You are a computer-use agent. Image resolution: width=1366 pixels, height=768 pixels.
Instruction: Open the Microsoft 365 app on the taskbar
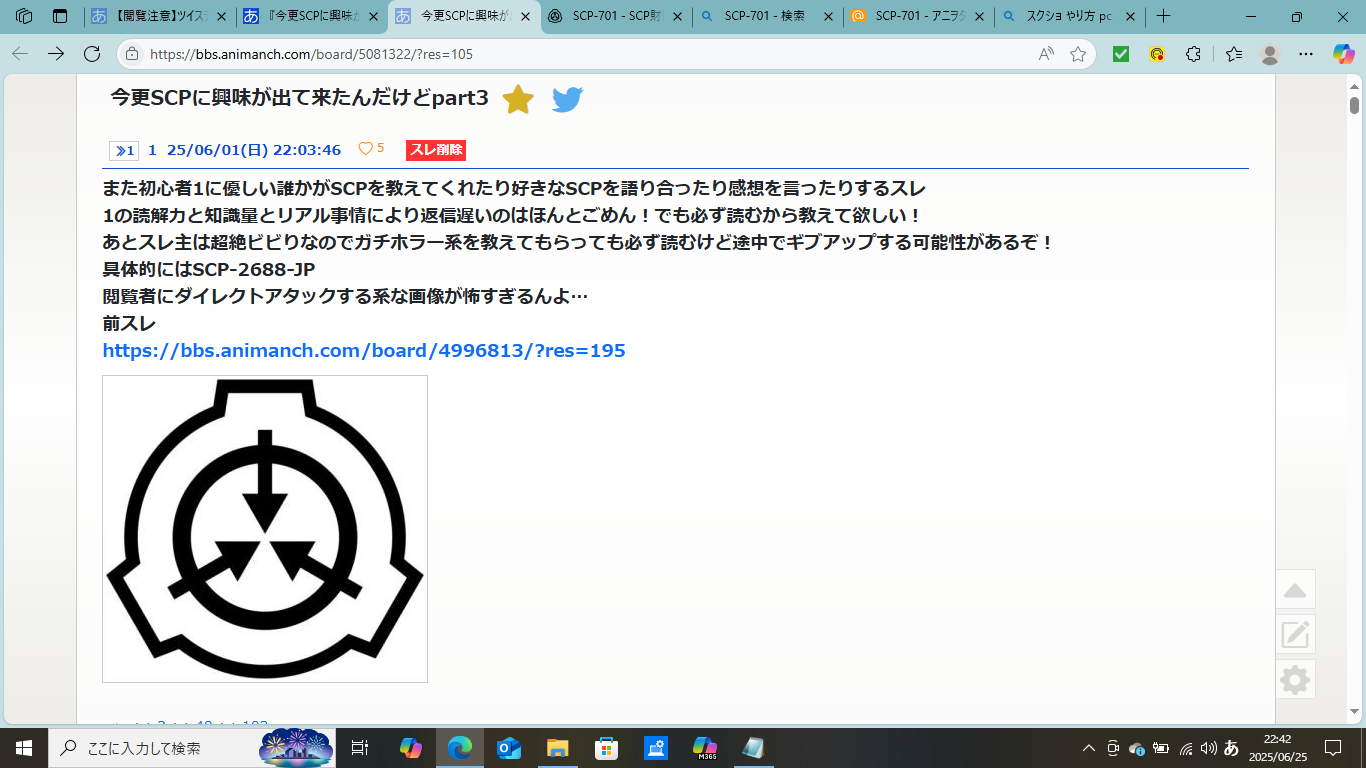pos(704,748)
